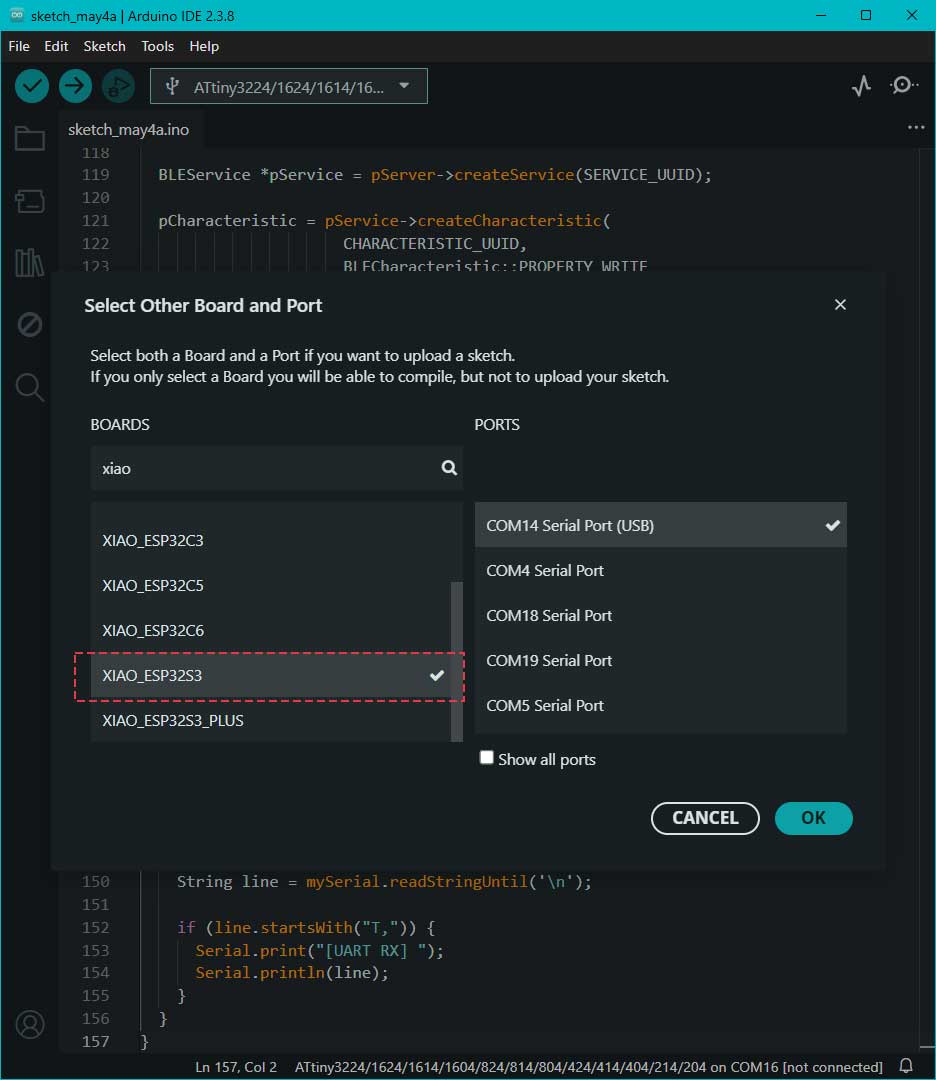The height and width of the screenshot is (1080, 936).
Task: Open the account profile icon
Action: 30,1024
